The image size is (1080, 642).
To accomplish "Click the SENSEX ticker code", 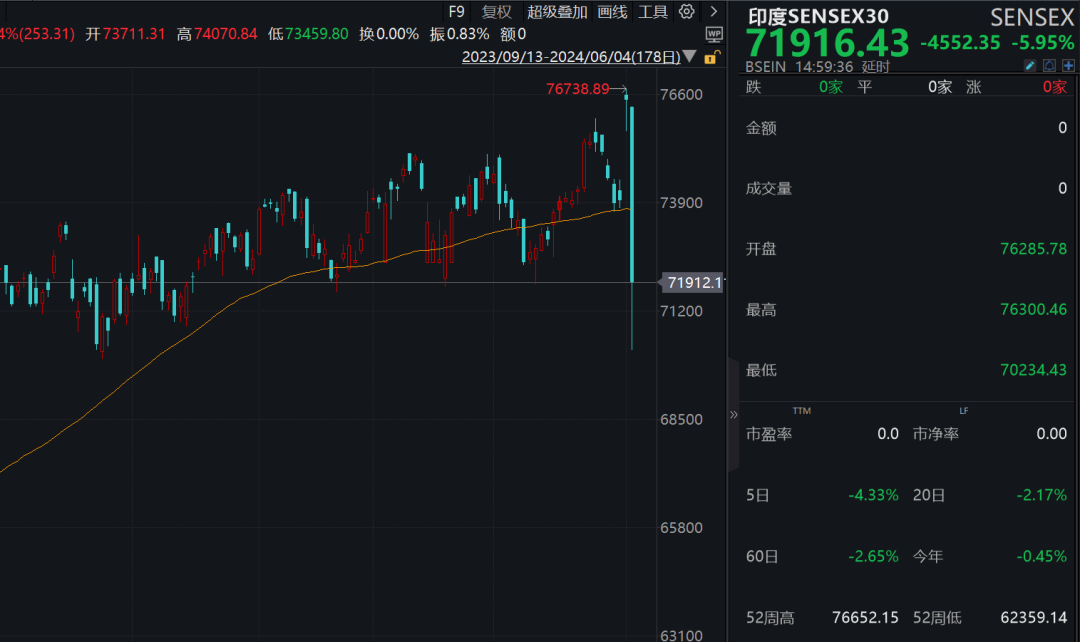I will (1032, 17).
